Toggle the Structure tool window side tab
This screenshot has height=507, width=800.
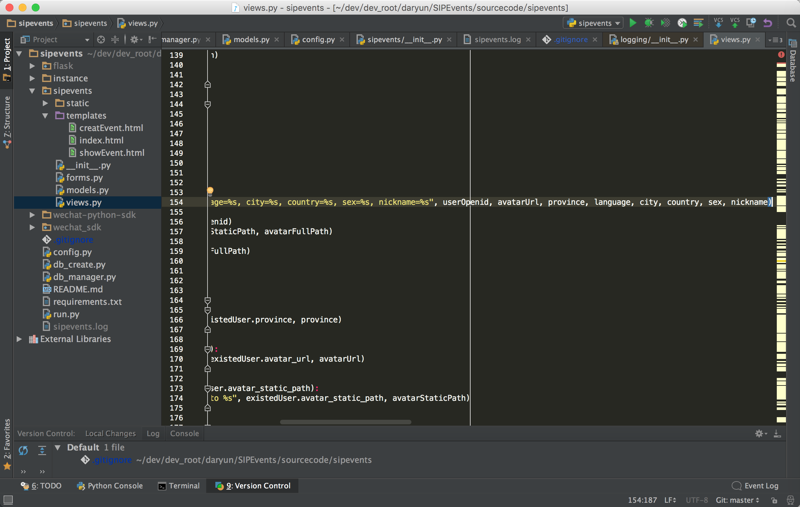click(x=6, y=120)
